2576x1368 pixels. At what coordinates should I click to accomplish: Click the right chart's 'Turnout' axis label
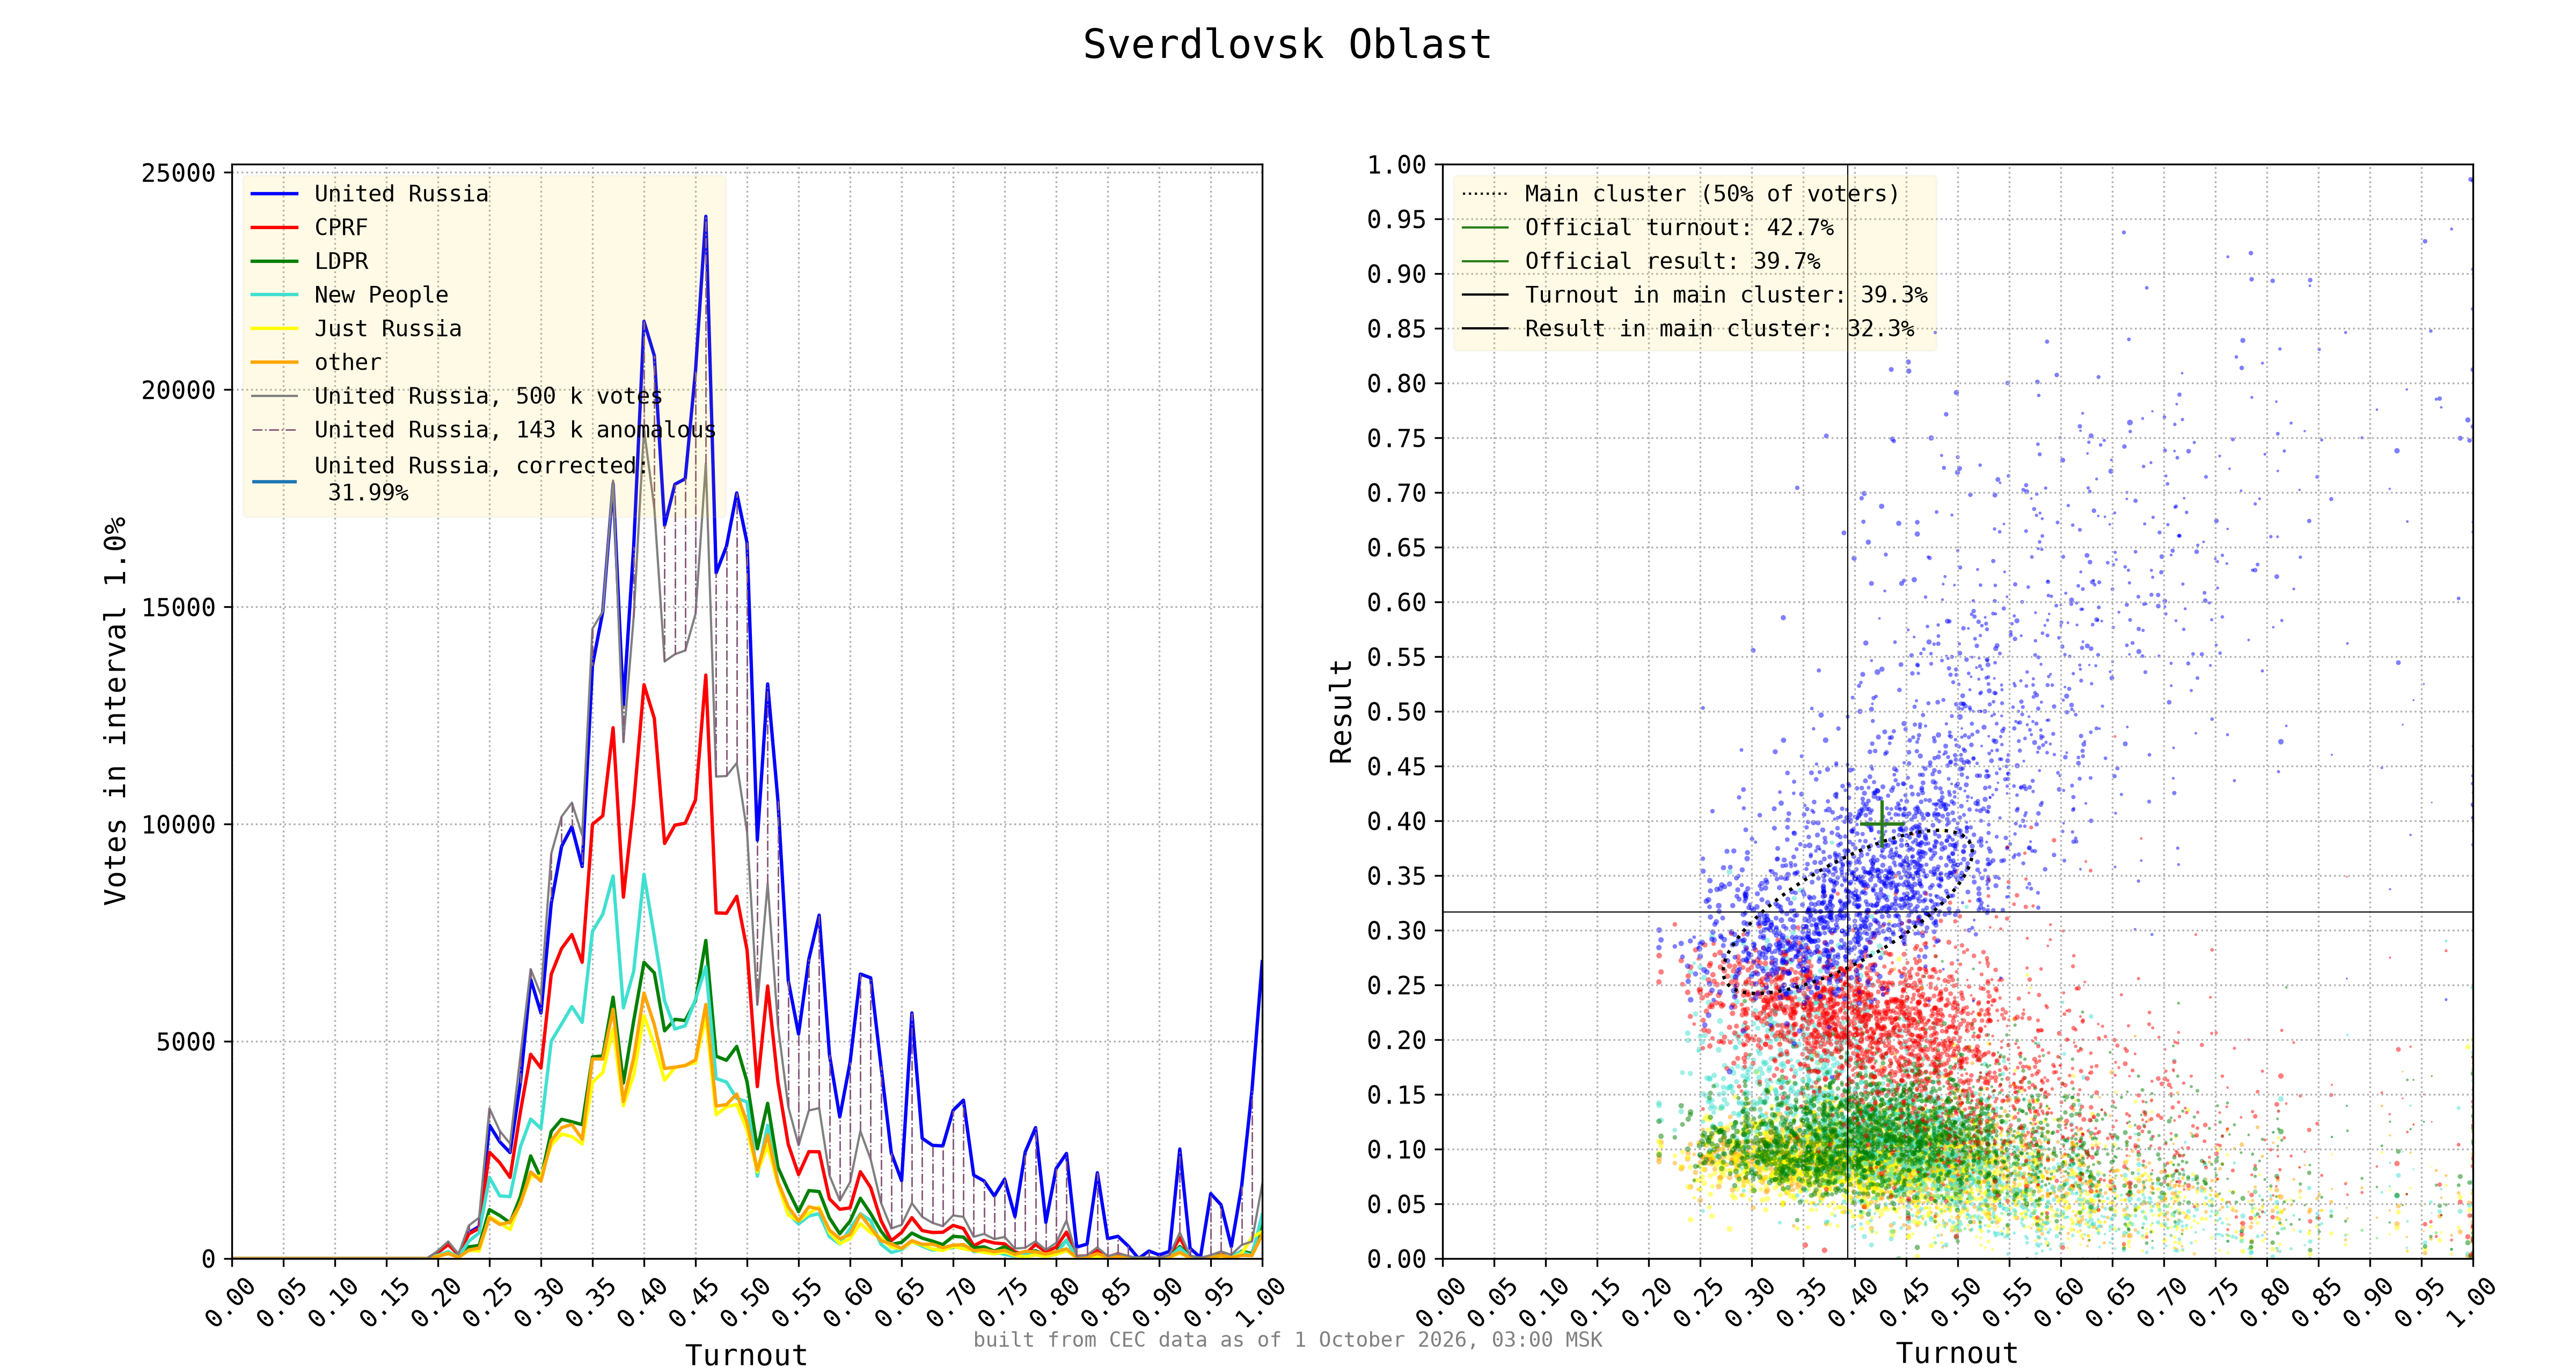coord(1957,1353)
